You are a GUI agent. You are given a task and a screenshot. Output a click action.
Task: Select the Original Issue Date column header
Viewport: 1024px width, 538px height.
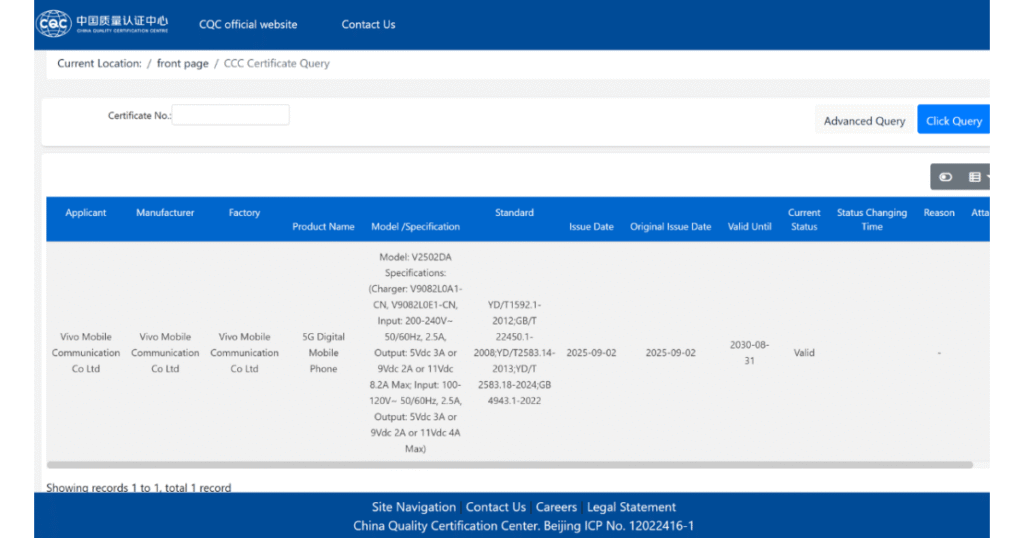tap(671, 227)
